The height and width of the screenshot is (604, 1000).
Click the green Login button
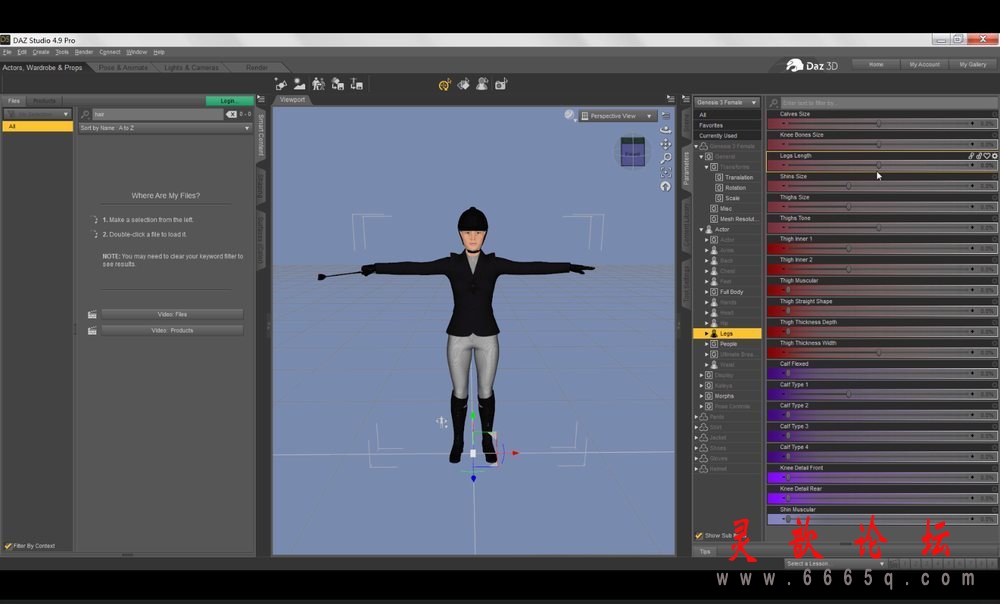(230, 101)
